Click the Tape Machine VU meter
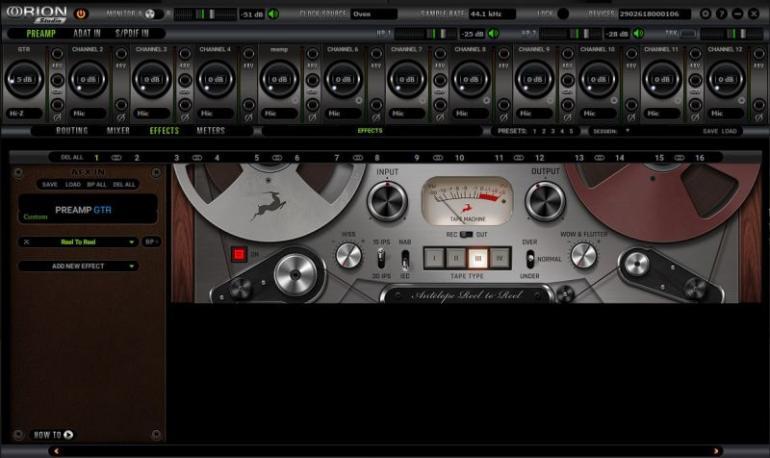770x458 pixels. 467,201
